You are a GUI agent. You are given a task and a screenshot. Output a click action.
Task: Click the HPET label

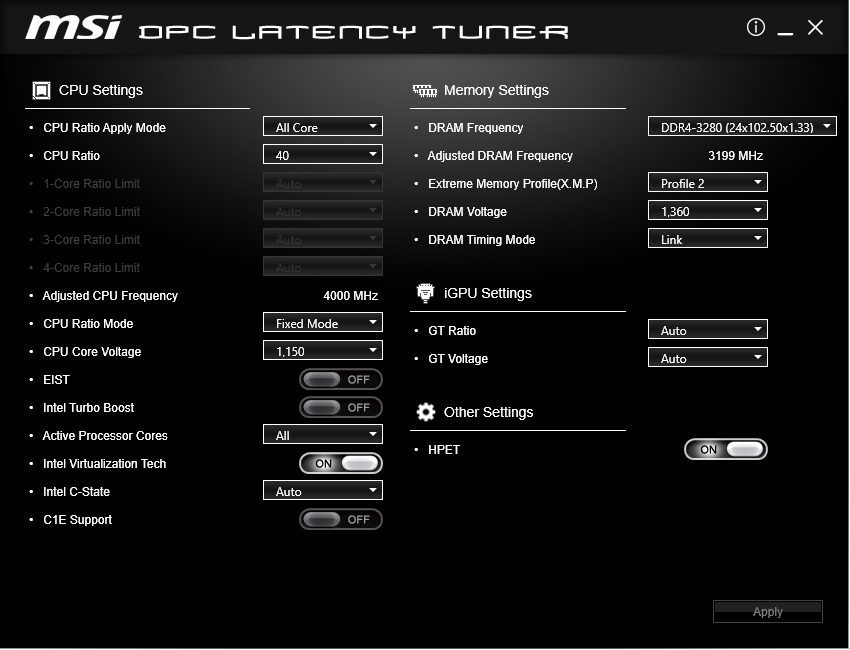[x=444, y=449]
